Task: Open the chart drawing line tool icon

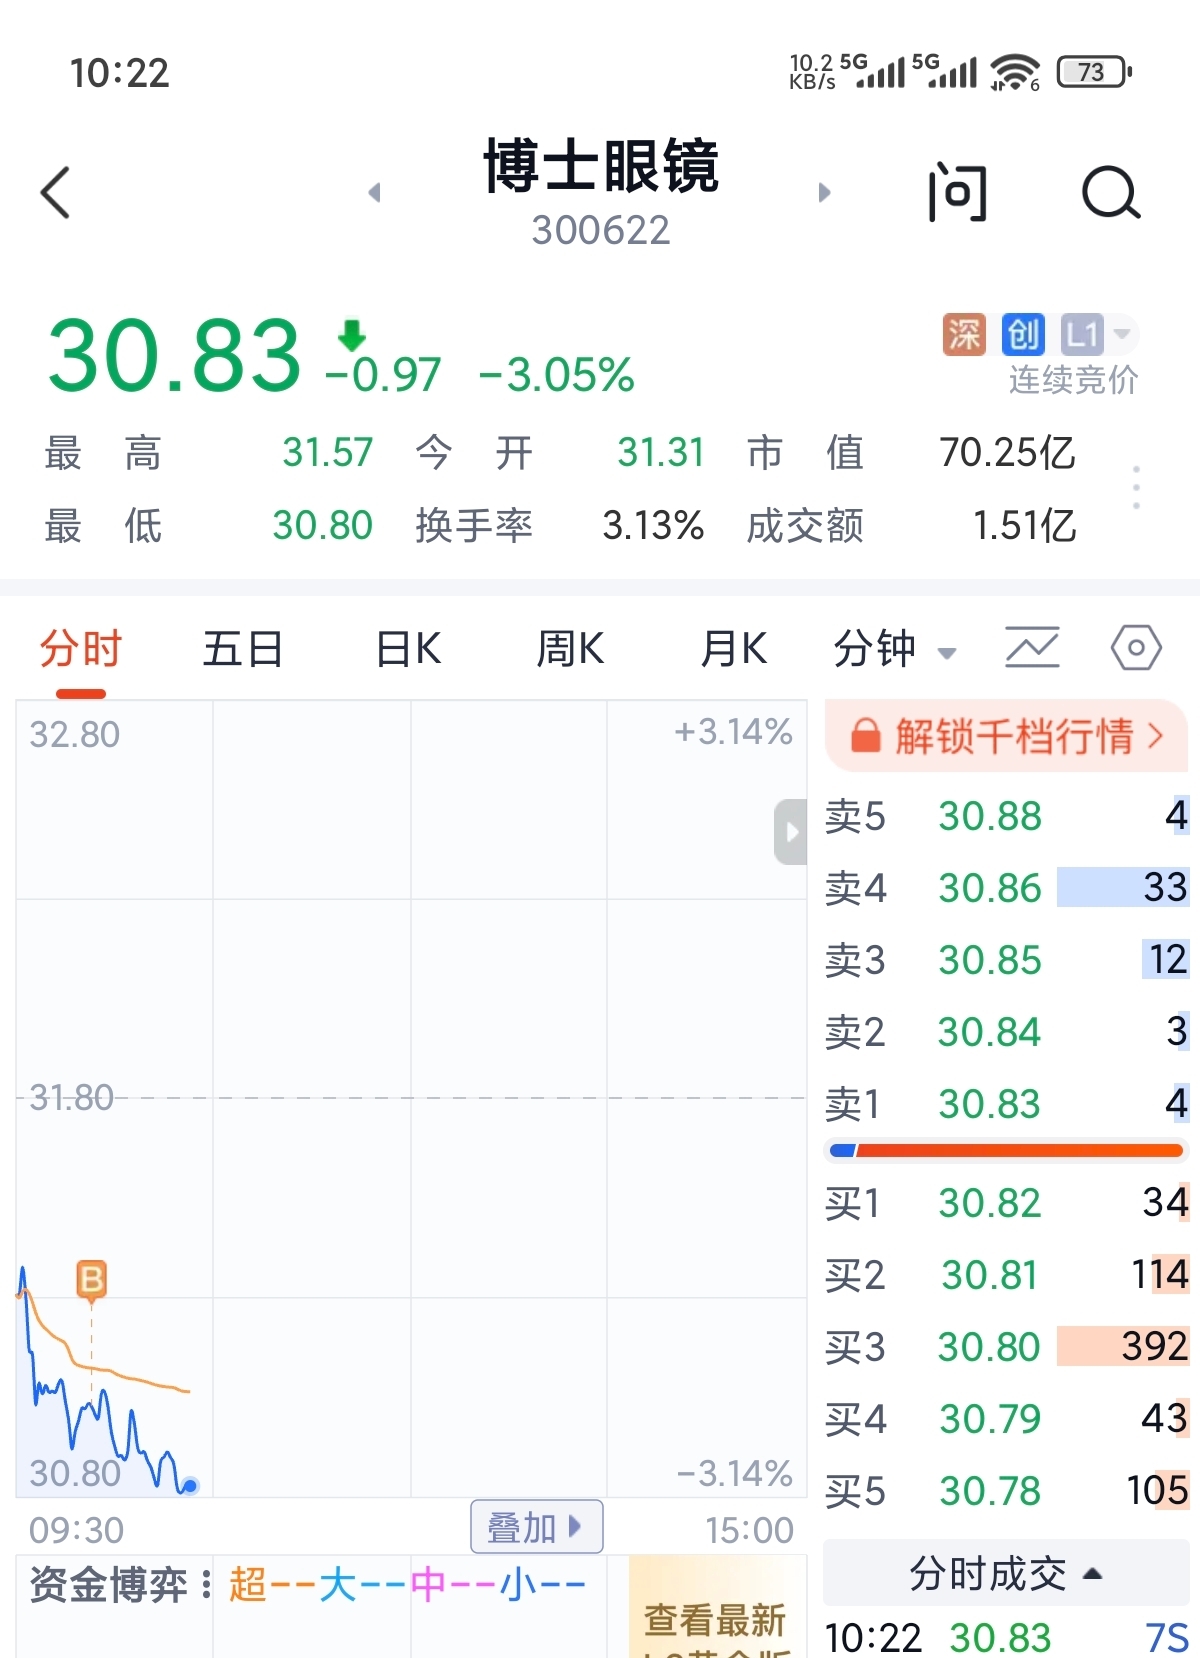Action: [x=1032, y=648]
